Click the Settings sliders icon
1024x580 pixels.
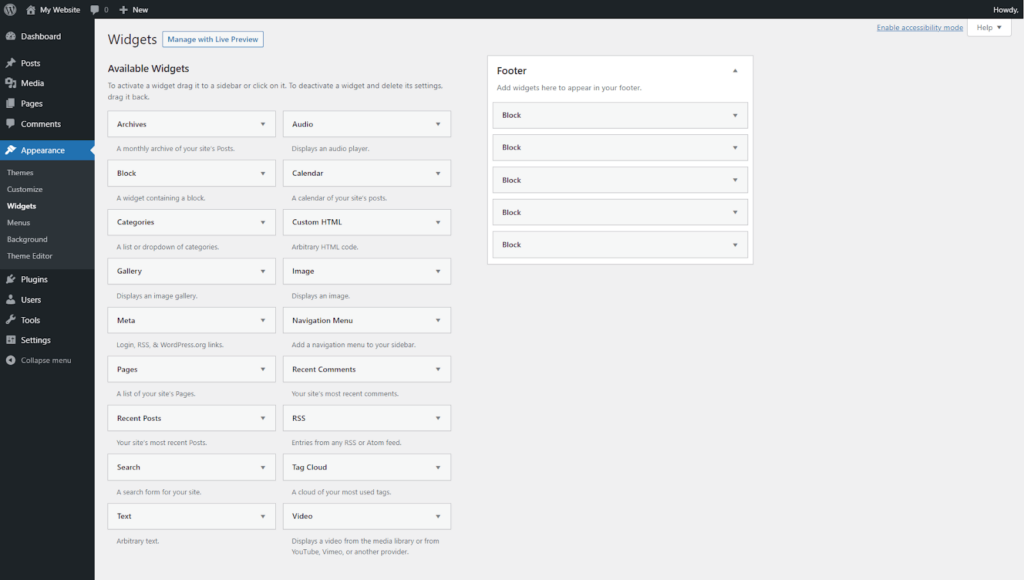(x=10, y=340)
